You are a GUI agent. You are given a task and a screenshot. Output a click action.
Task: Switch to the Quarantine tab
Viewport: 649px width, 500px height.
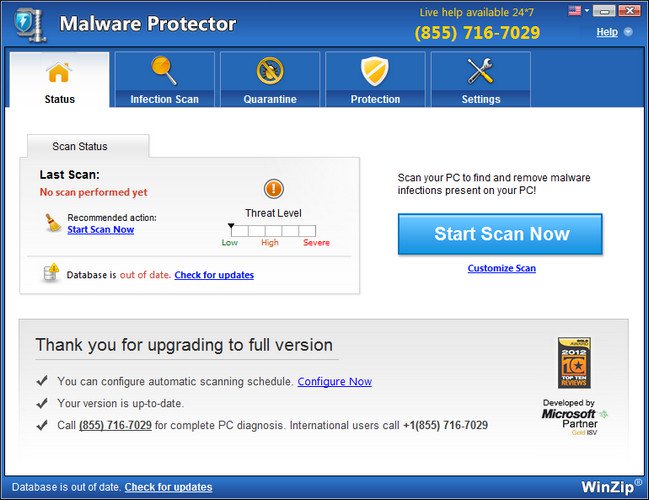tap(269, 99)
